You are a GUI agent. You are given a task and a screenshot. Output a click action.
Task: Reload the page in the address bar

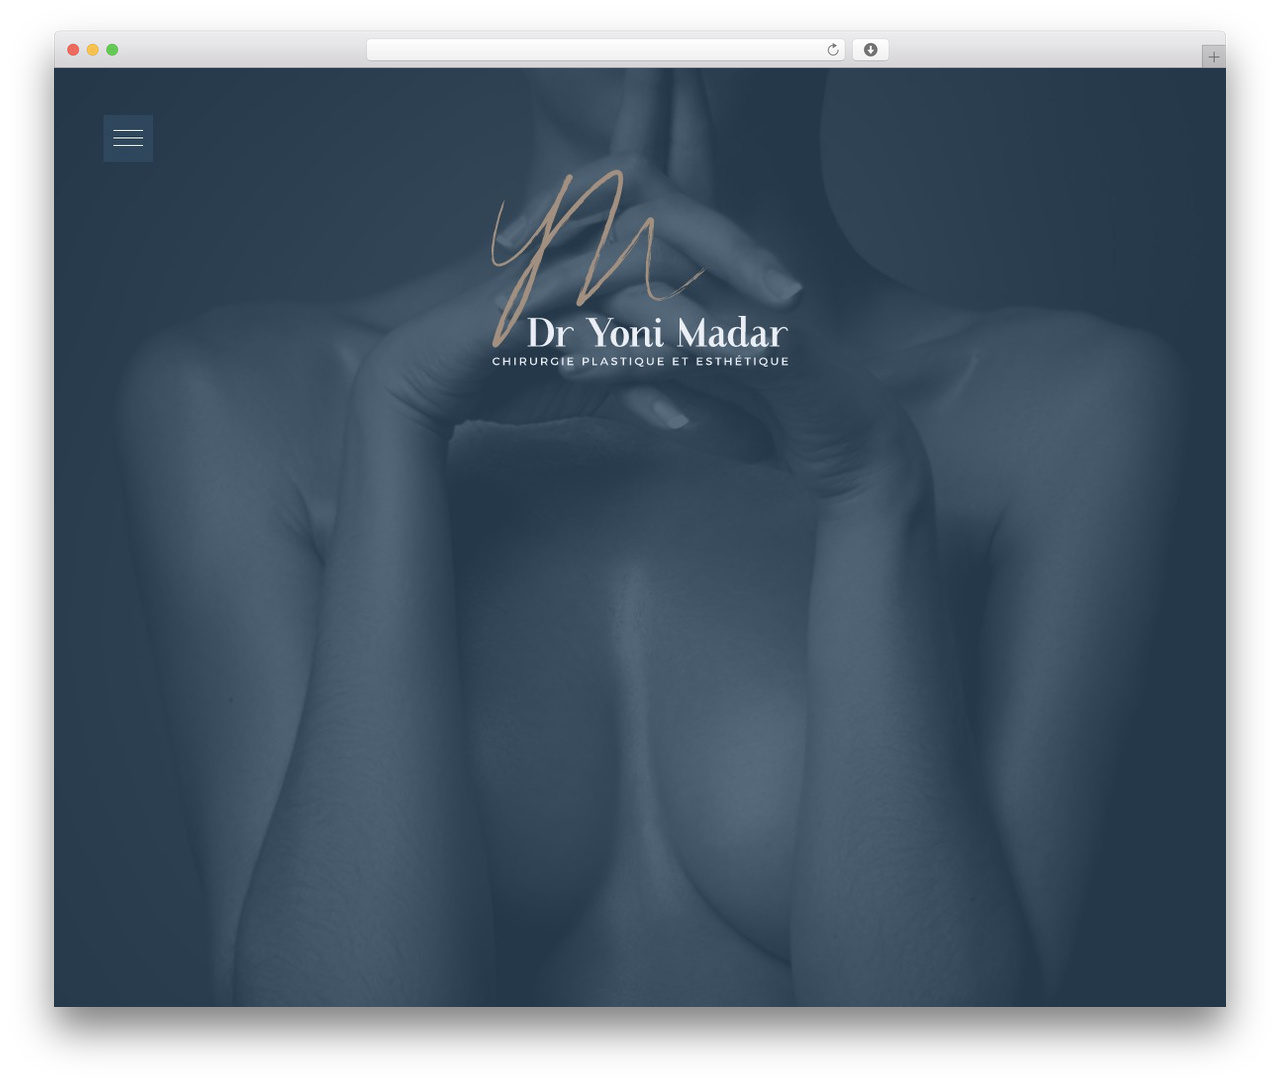coord(832,50)
